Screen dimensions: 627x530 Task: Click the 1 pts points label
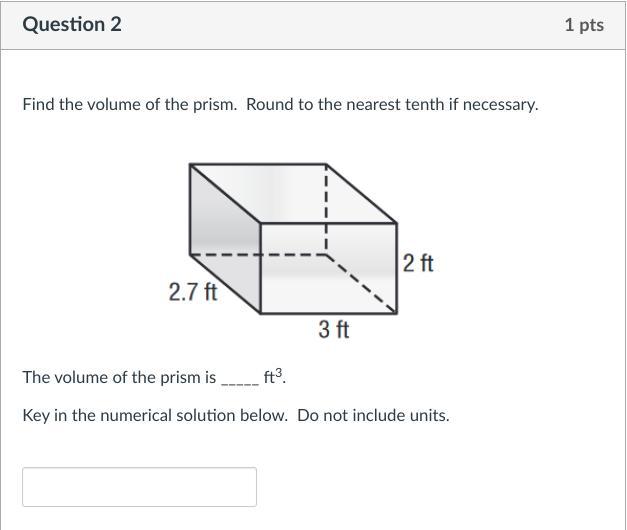[583, 25]
